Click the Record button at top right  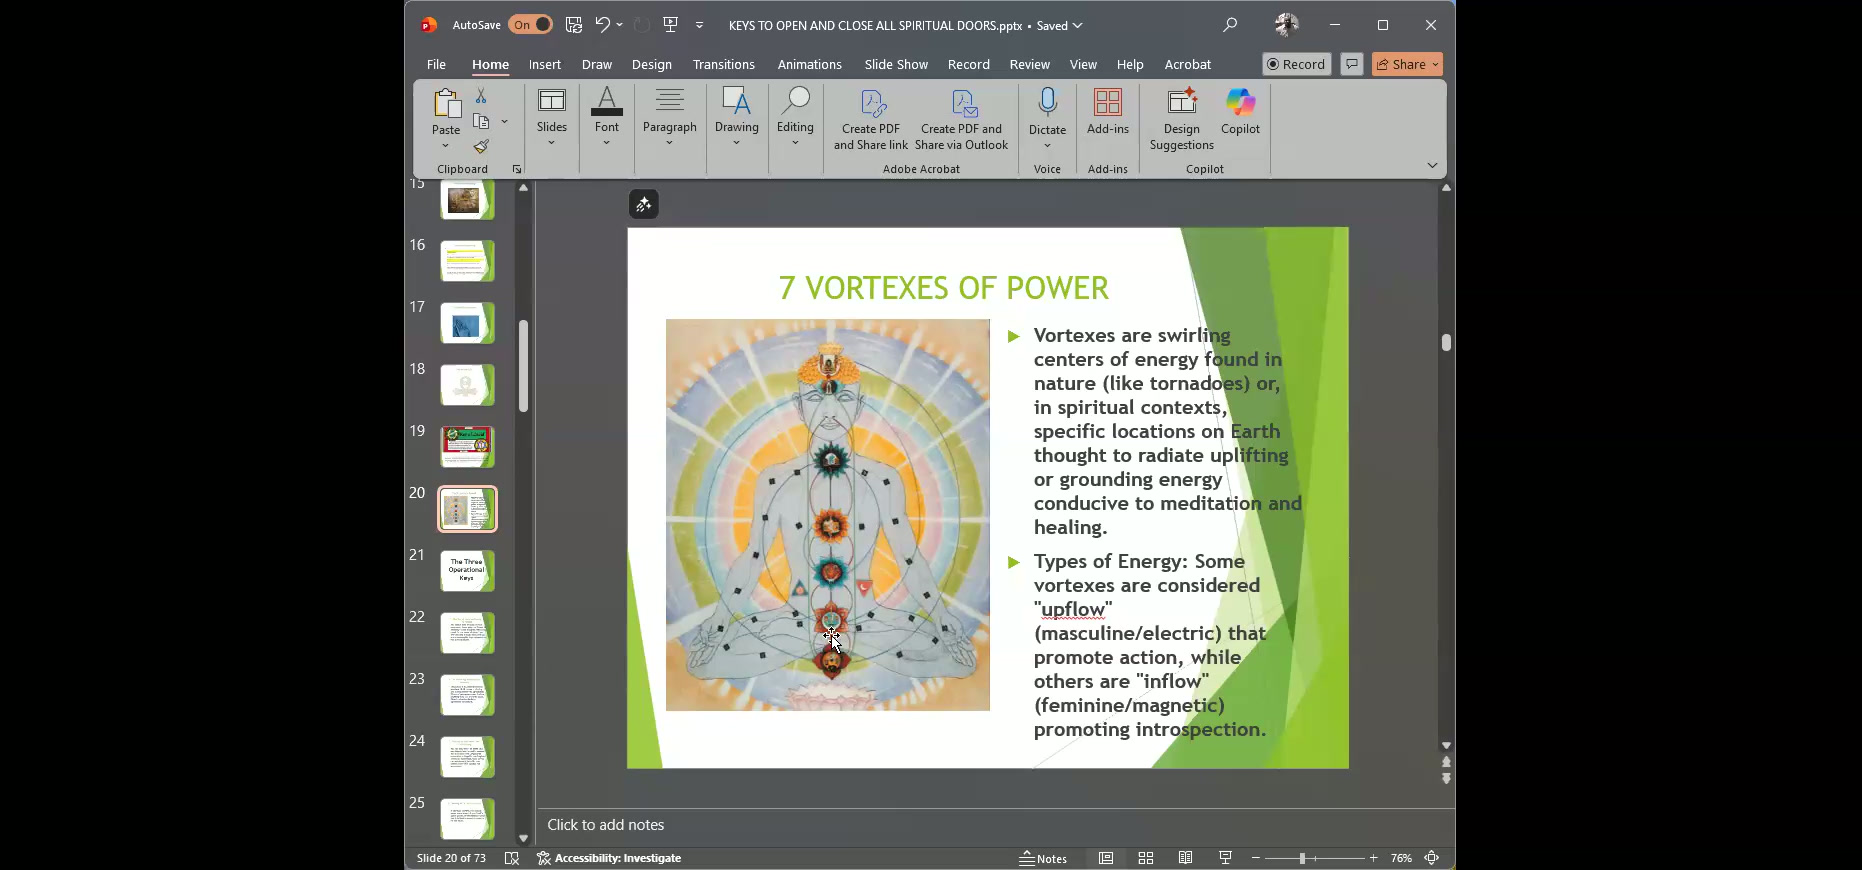[x=1296, y=64]
